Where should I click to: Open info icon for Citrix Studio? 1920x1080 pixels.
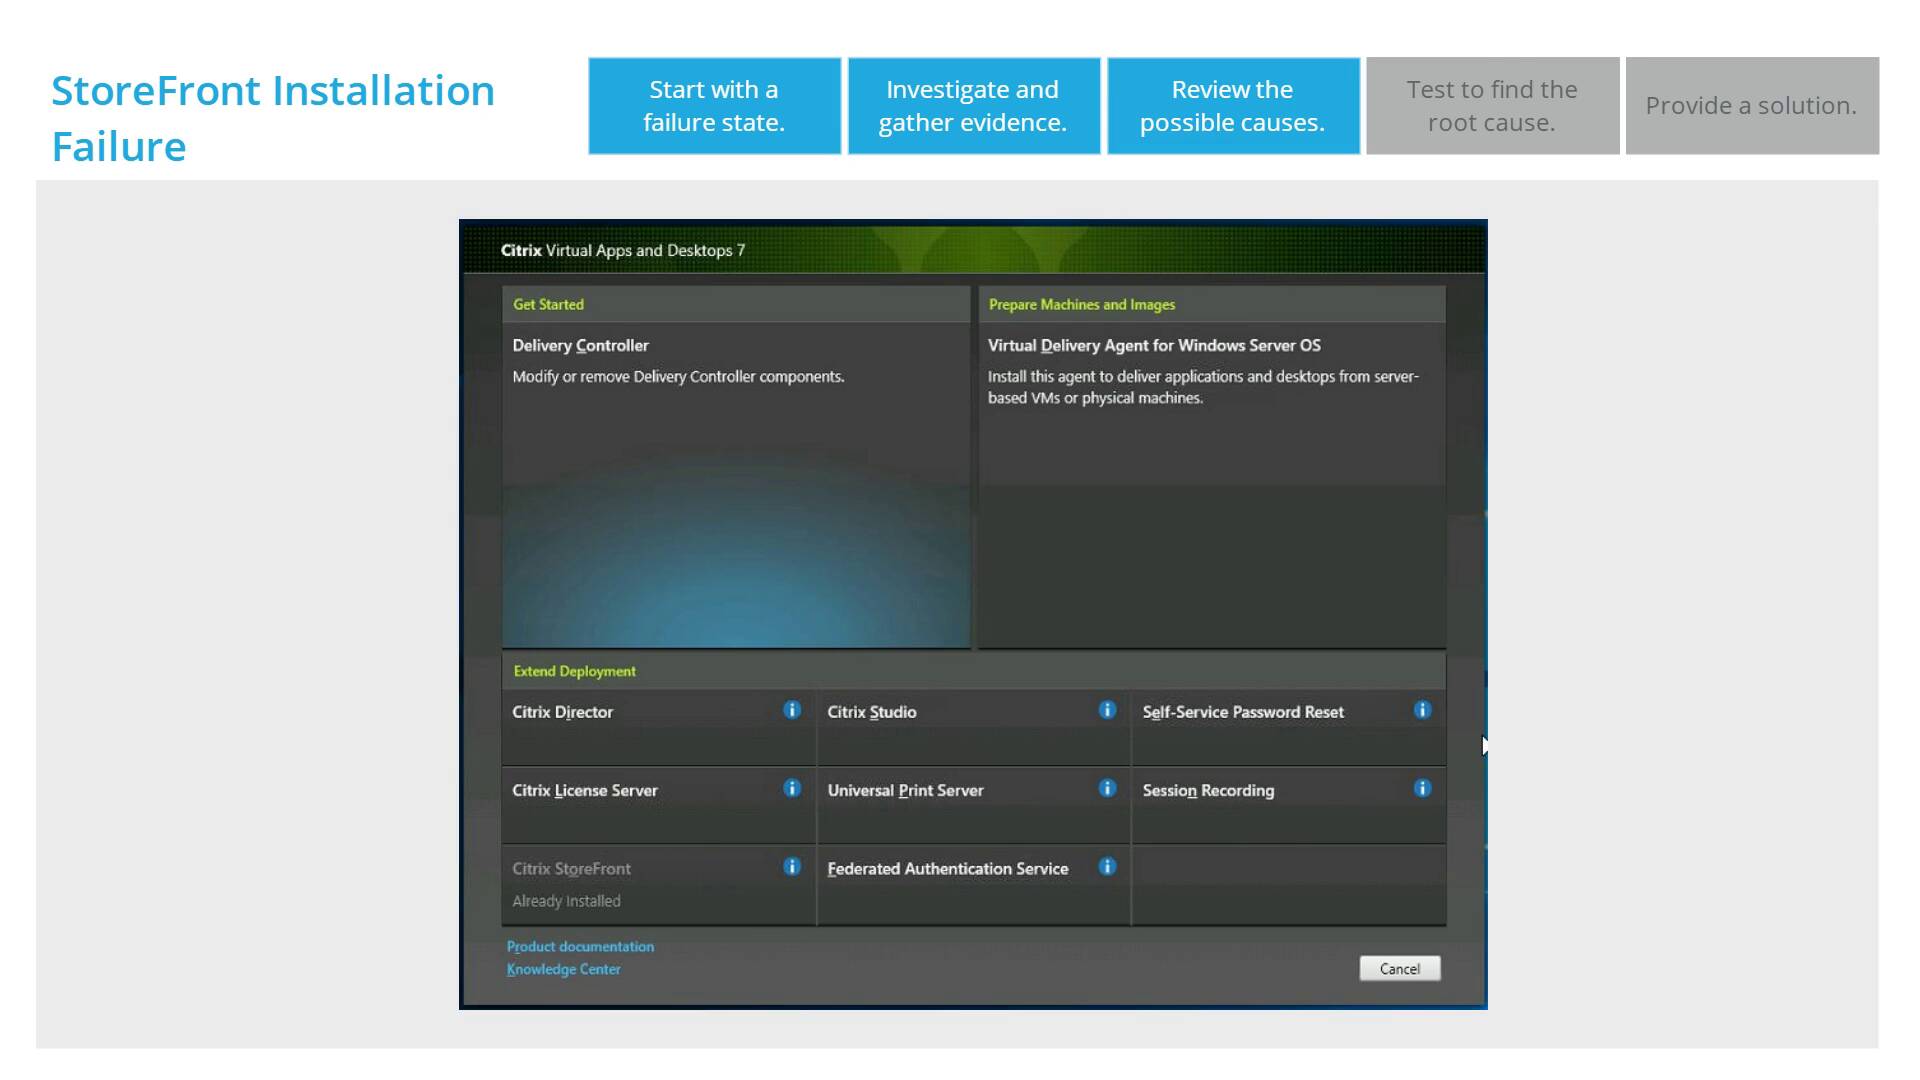click(x=1107, y=710)
